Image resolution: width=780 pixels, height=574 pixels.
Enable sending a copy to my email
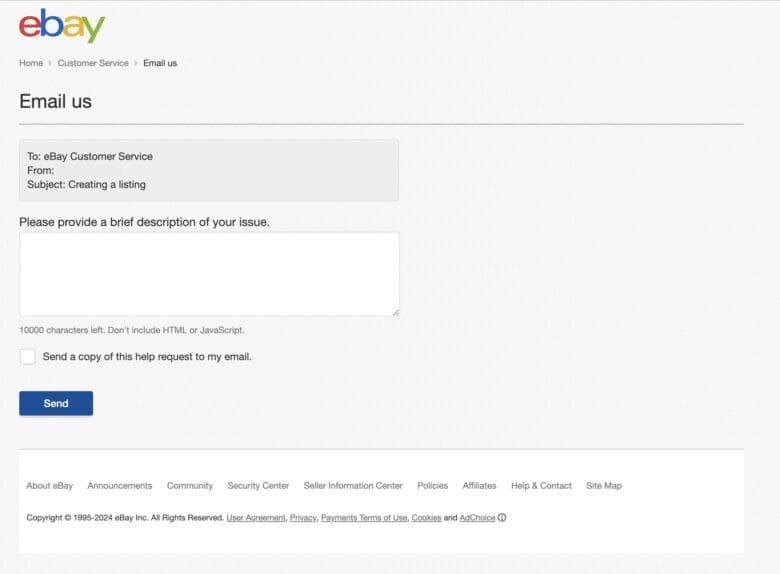(28, 357)
